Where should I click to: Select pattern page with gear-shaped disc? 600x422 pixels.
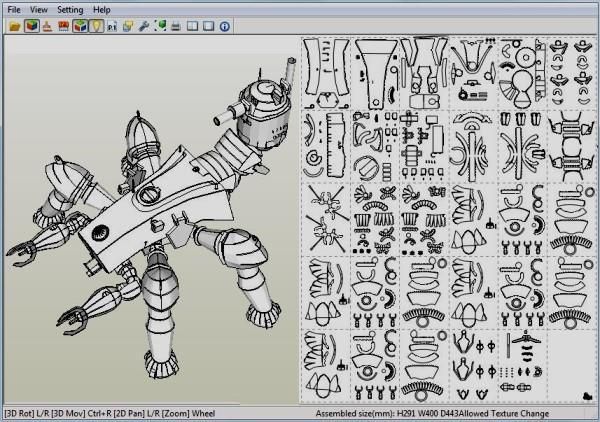523,73
